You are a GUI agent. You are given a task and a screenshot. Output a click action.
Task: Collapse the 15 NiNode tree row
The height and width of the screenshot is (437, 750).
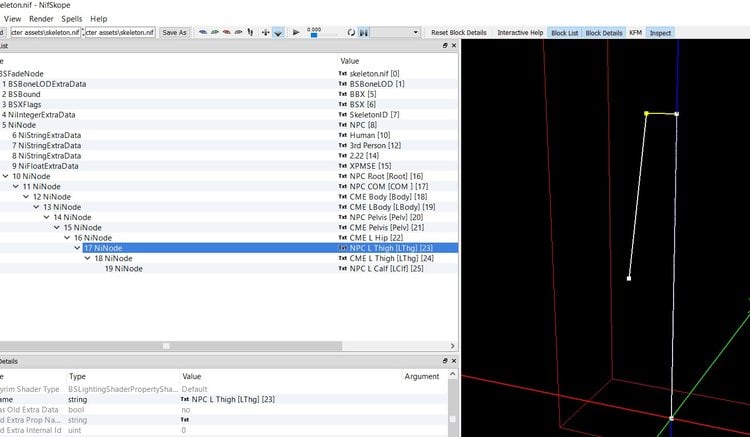coord(56,228)
